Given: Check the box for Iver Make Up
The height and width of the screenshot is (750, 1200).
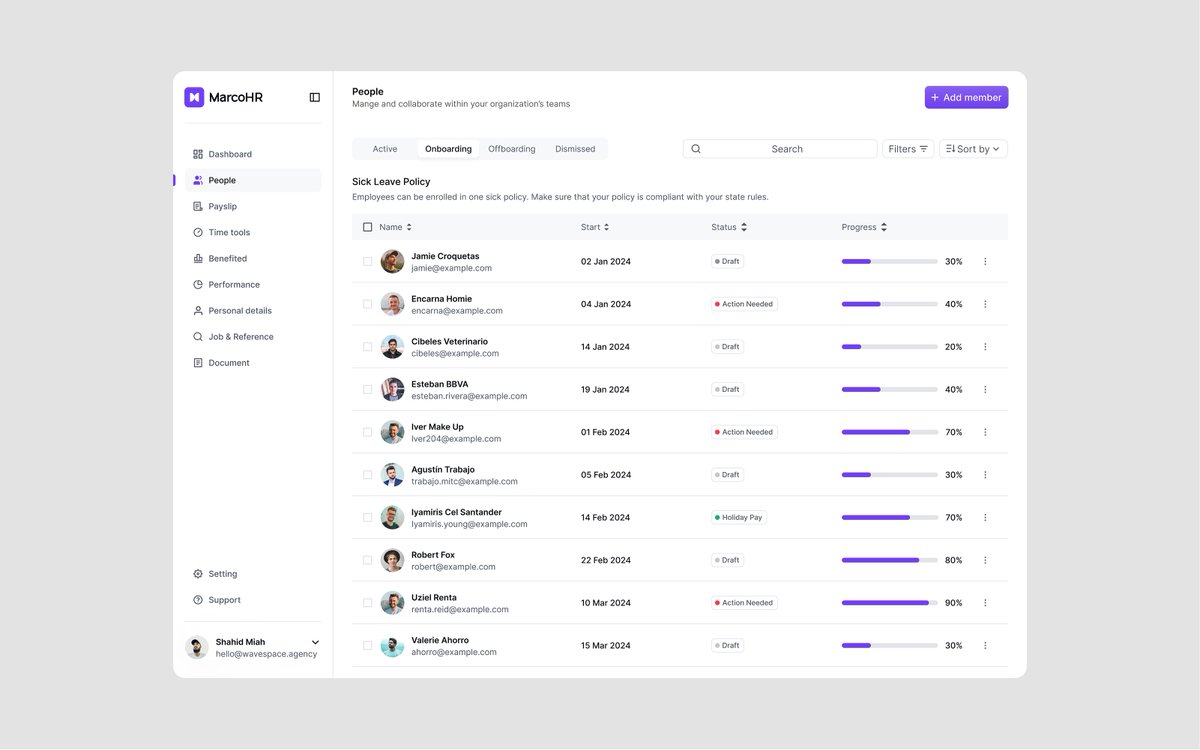Looking at the screenshot, I should (x=367, y=432).
